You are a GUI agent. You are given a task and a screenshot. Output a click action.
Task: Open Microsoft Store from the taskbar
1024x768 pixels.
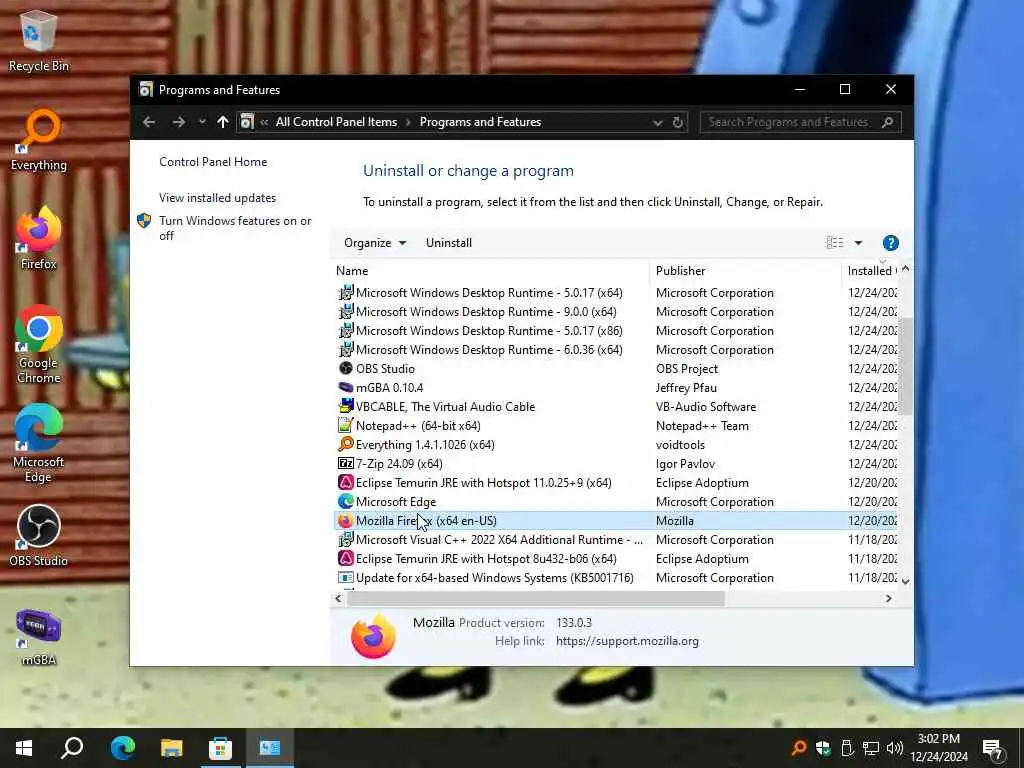(221, 748)
